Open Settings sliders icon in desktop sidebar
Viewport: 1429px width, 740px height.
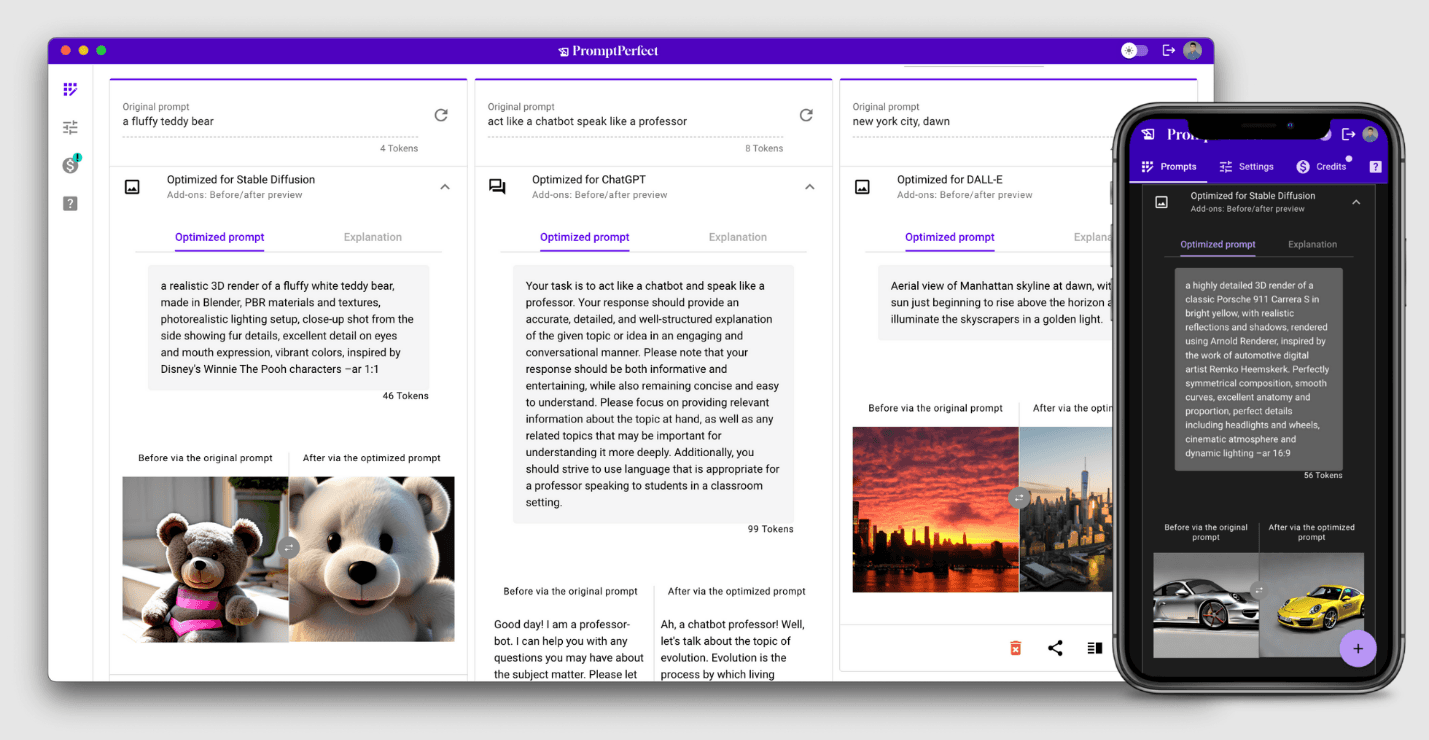[70, 128]
